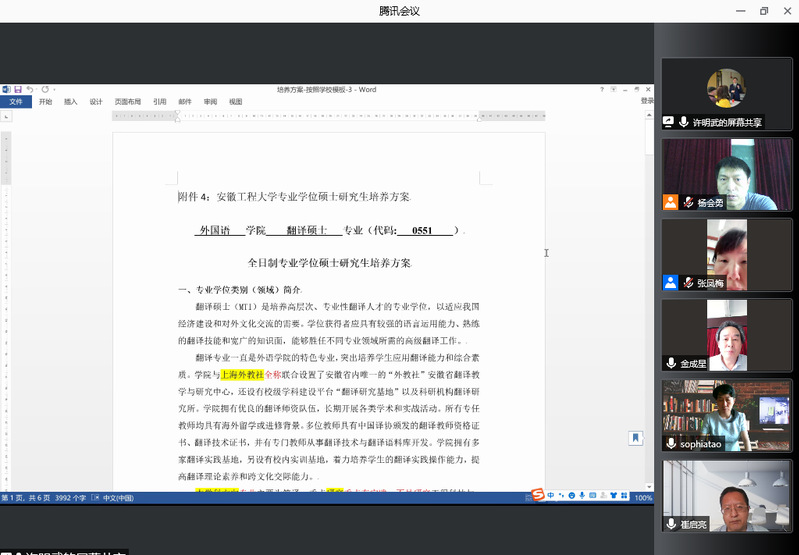
Task: Click muted microphone icon next to 杨会勇
Action: [689, 202]
